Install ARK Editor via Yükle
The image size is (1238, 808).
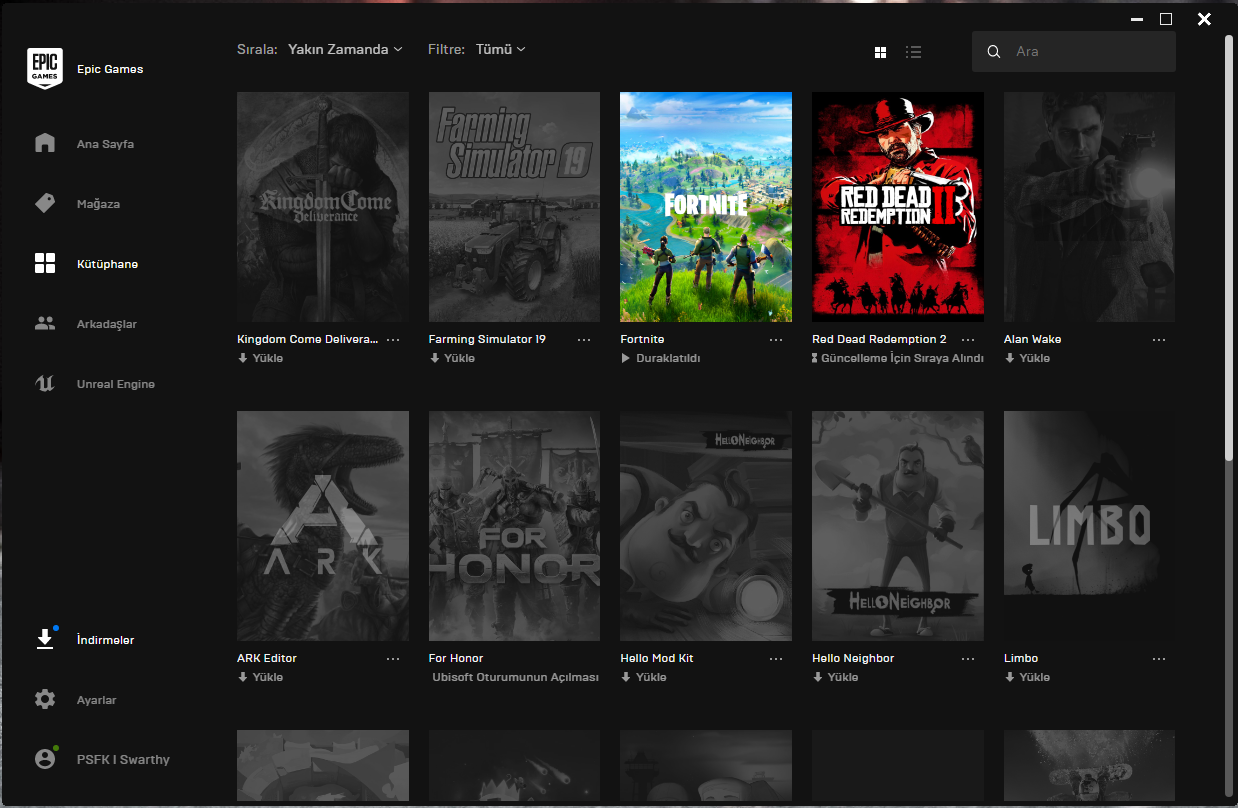(x=260, y=677)
